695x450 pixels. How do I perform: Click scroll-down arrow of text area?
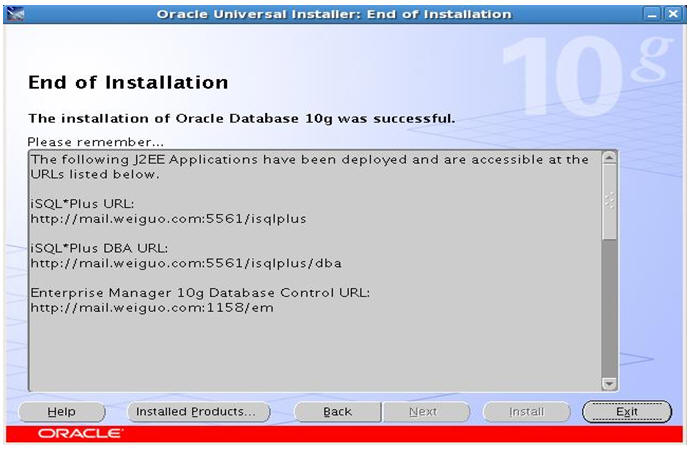point(609,383)
